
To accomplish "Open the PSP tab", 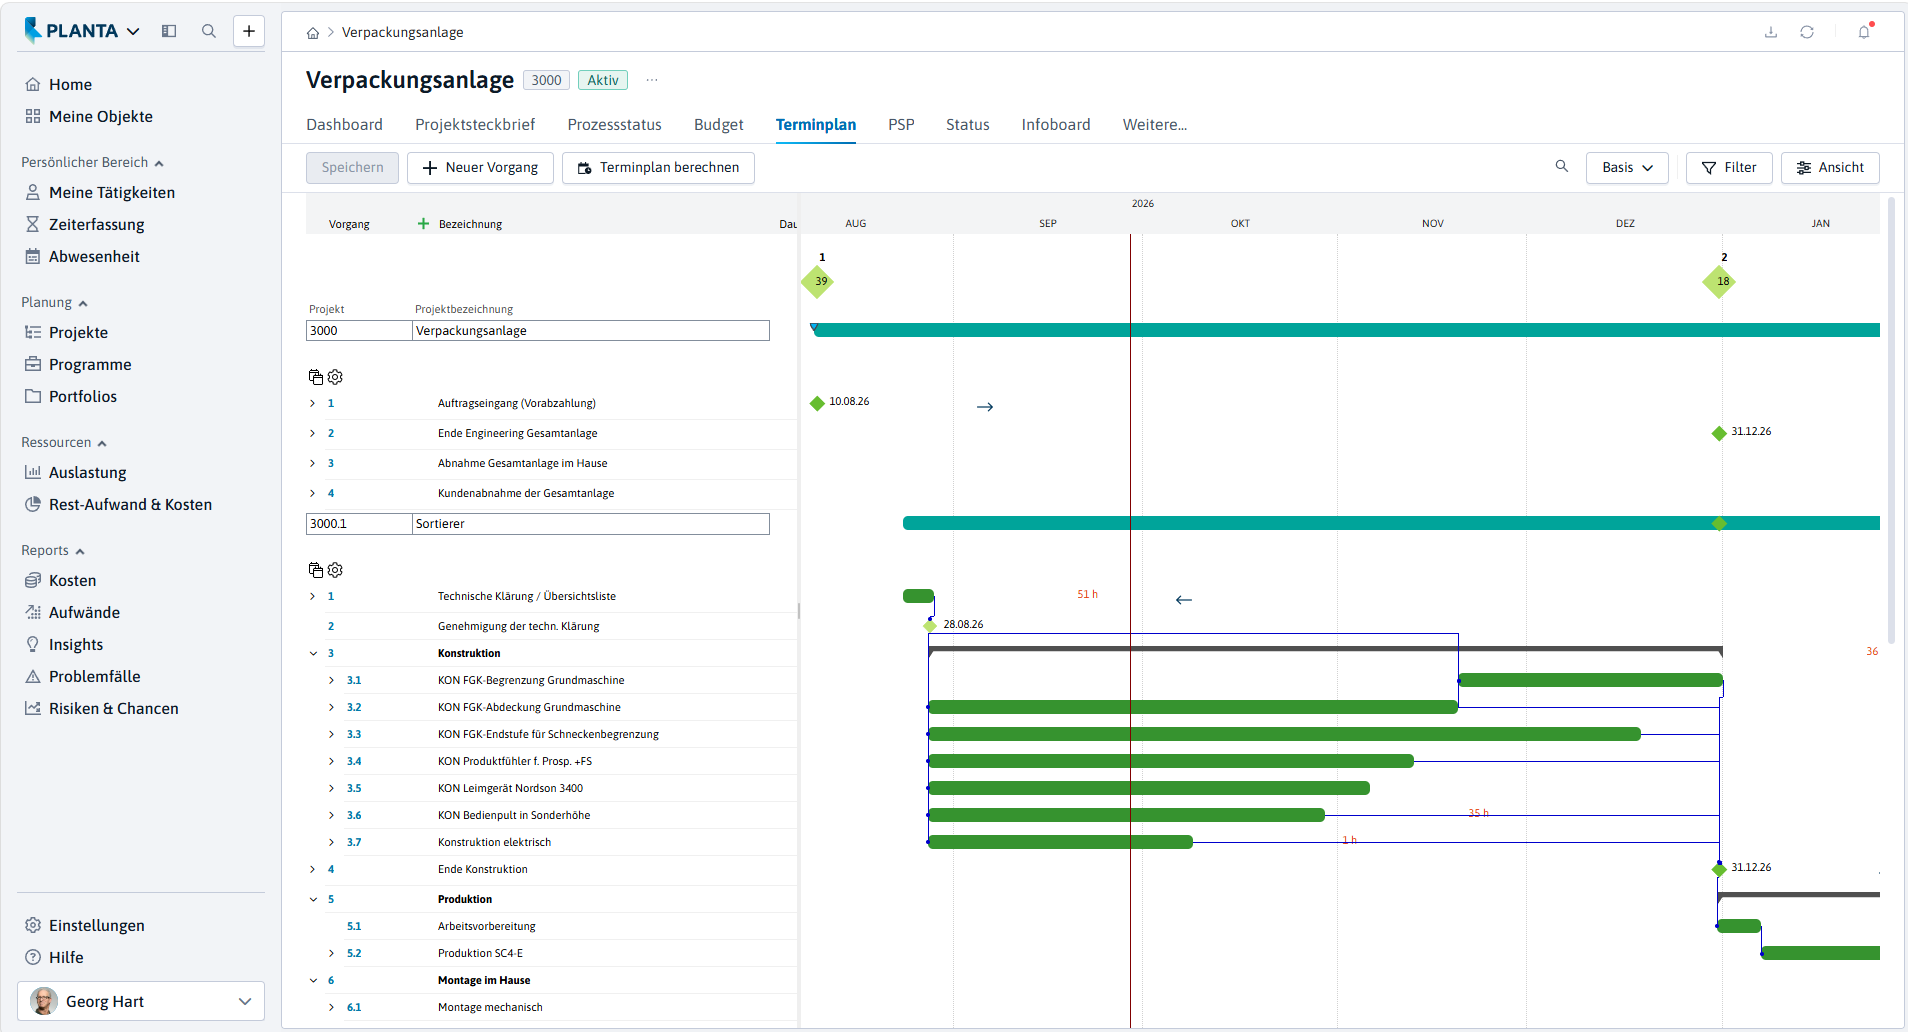I will pyautogui.click(x=901, y=125).
